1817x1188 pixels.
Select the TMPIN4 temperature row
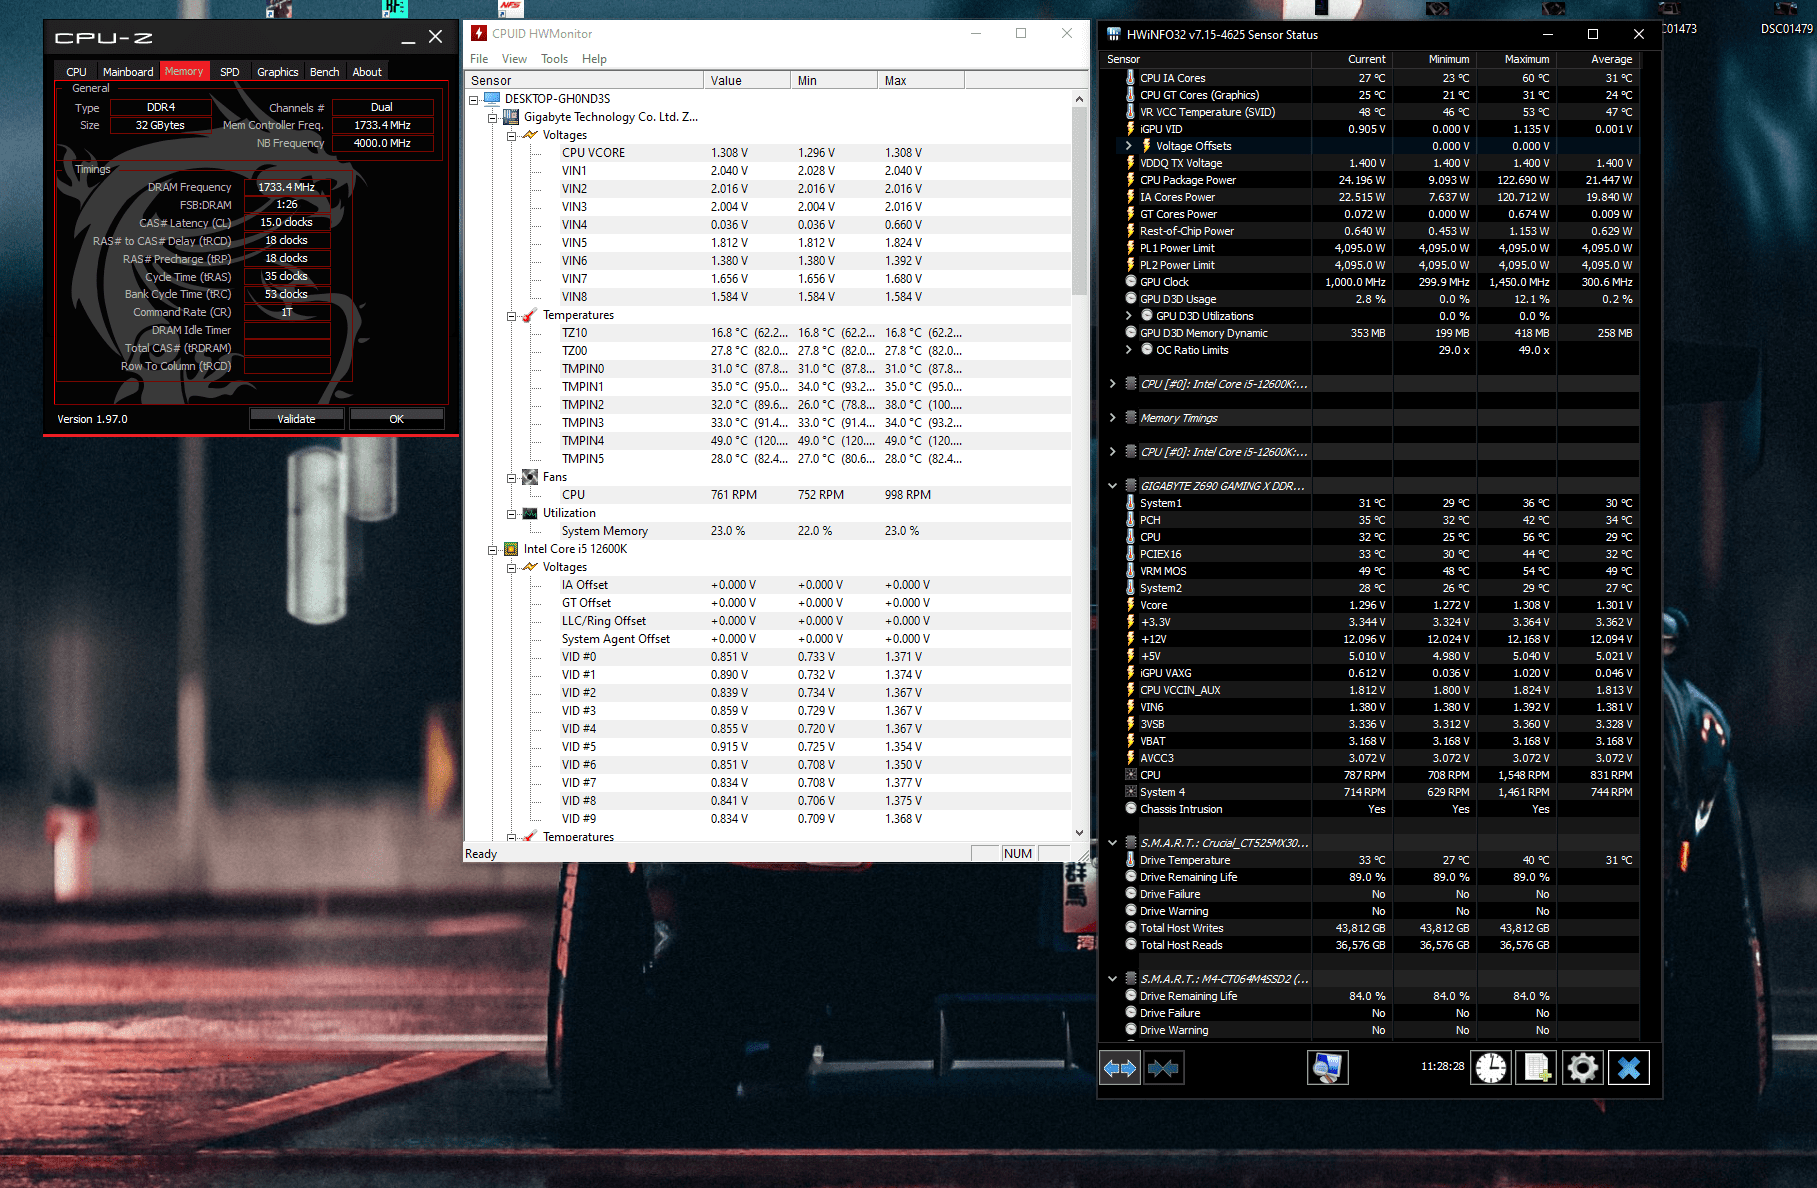(x=769, y=441)
